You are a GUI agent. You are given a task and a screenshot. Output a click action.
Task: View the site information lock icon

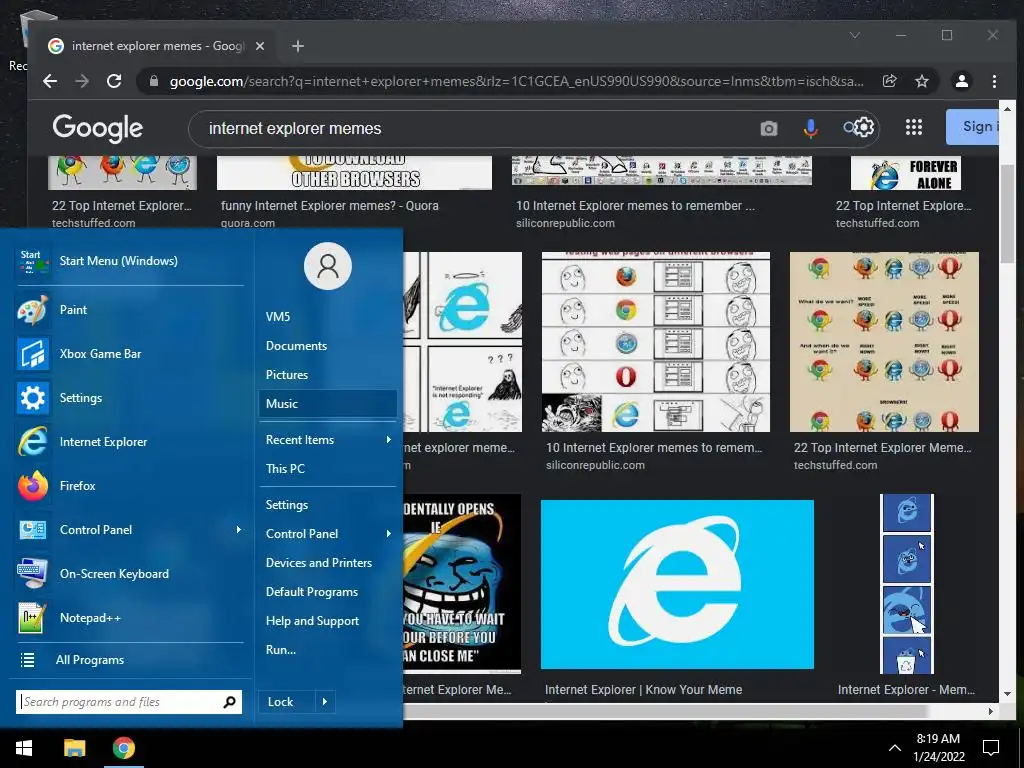click(154, 81)
